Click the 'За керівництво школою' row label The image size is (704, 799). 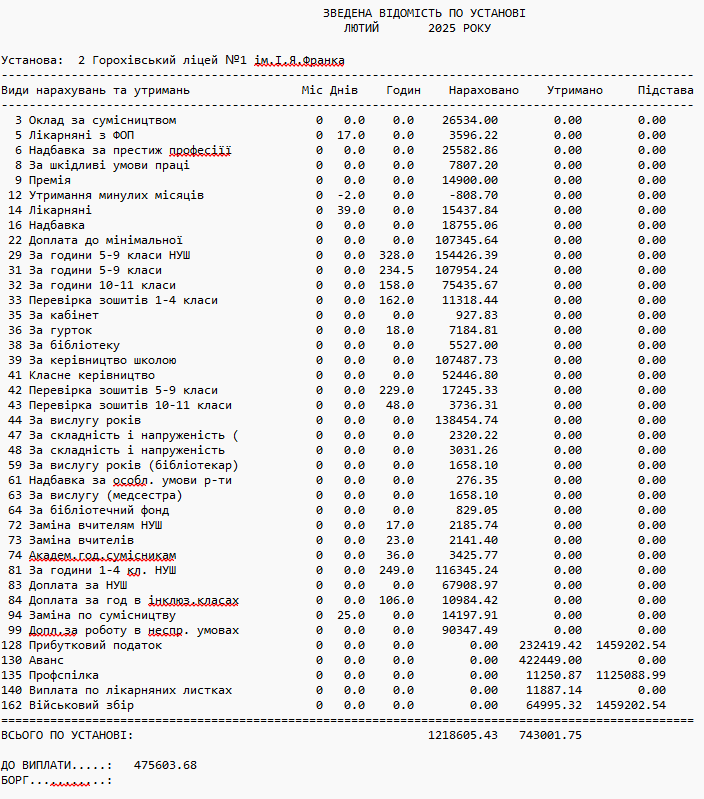point(102,360)
